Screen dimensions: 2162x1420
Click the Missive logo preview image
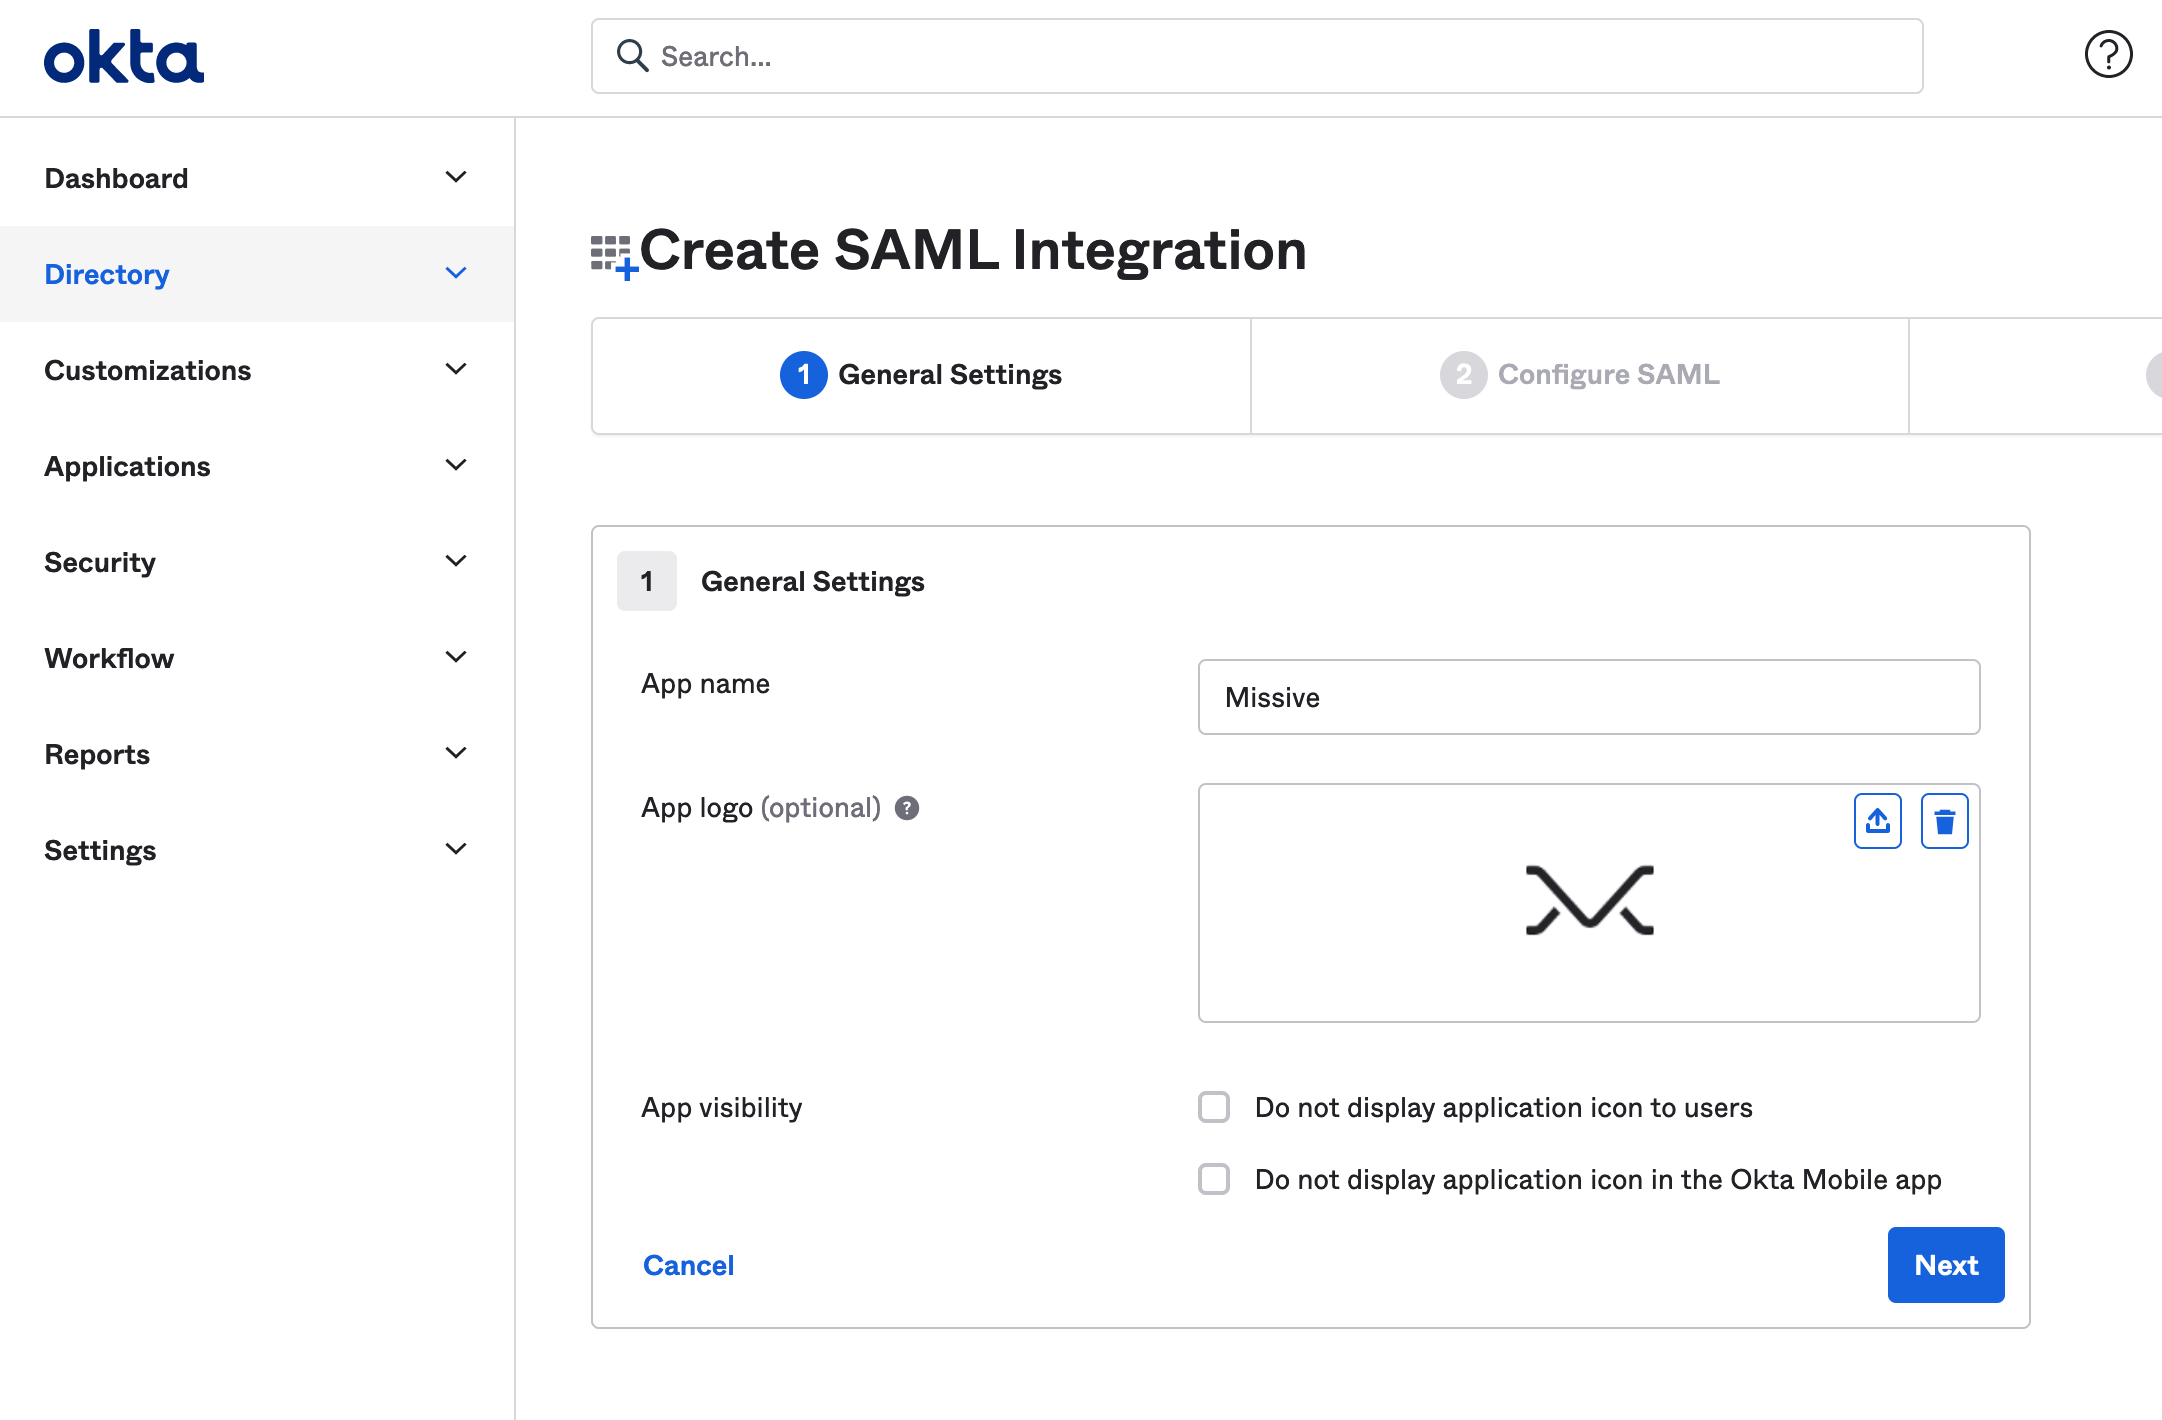(x=1589, y=900)
